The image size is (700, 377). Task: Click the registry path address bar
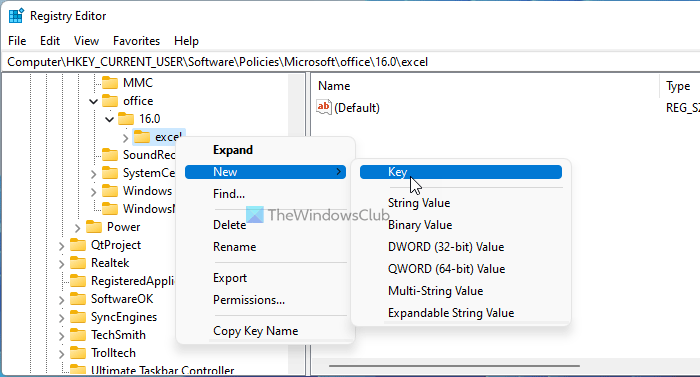pos(350,62)
